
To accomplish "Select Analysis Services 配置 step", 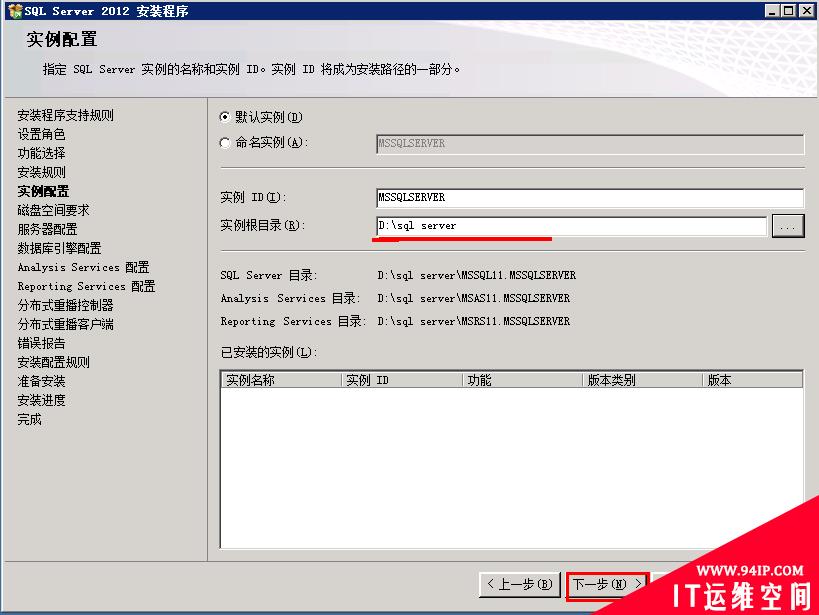I will [83, 268].
